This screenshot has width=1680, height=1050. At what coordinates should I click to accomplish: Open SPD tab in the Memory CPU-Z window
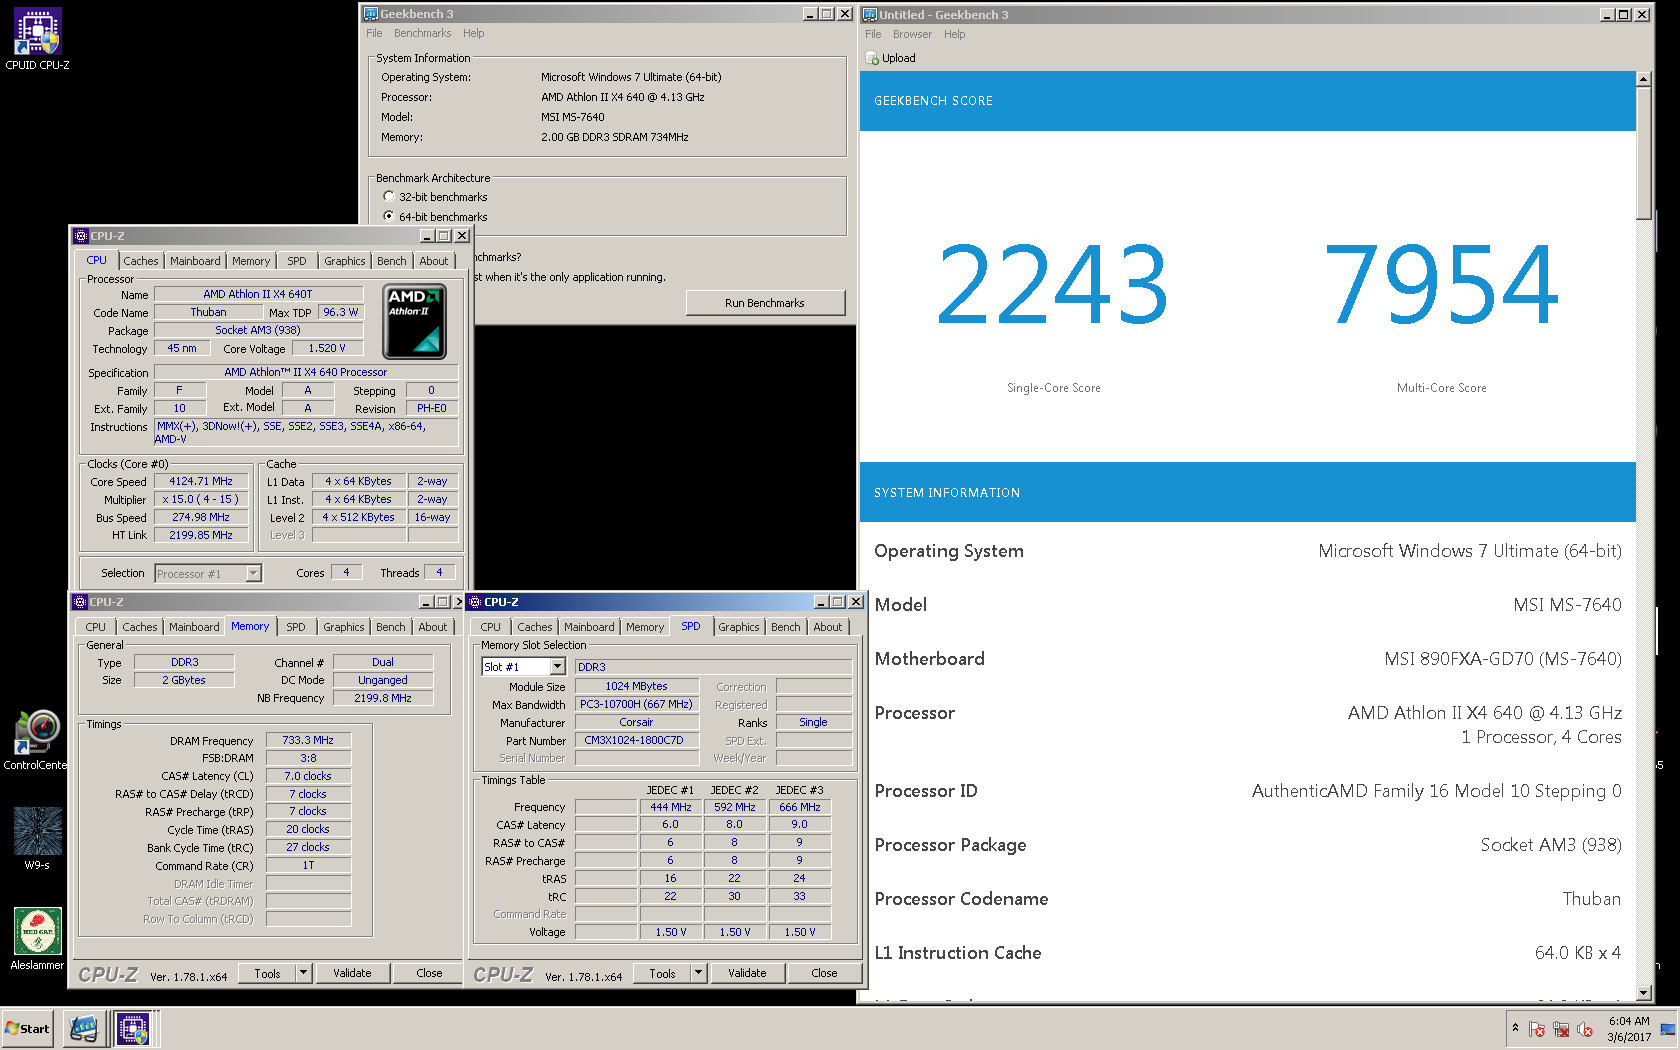(x=296, y=627)
